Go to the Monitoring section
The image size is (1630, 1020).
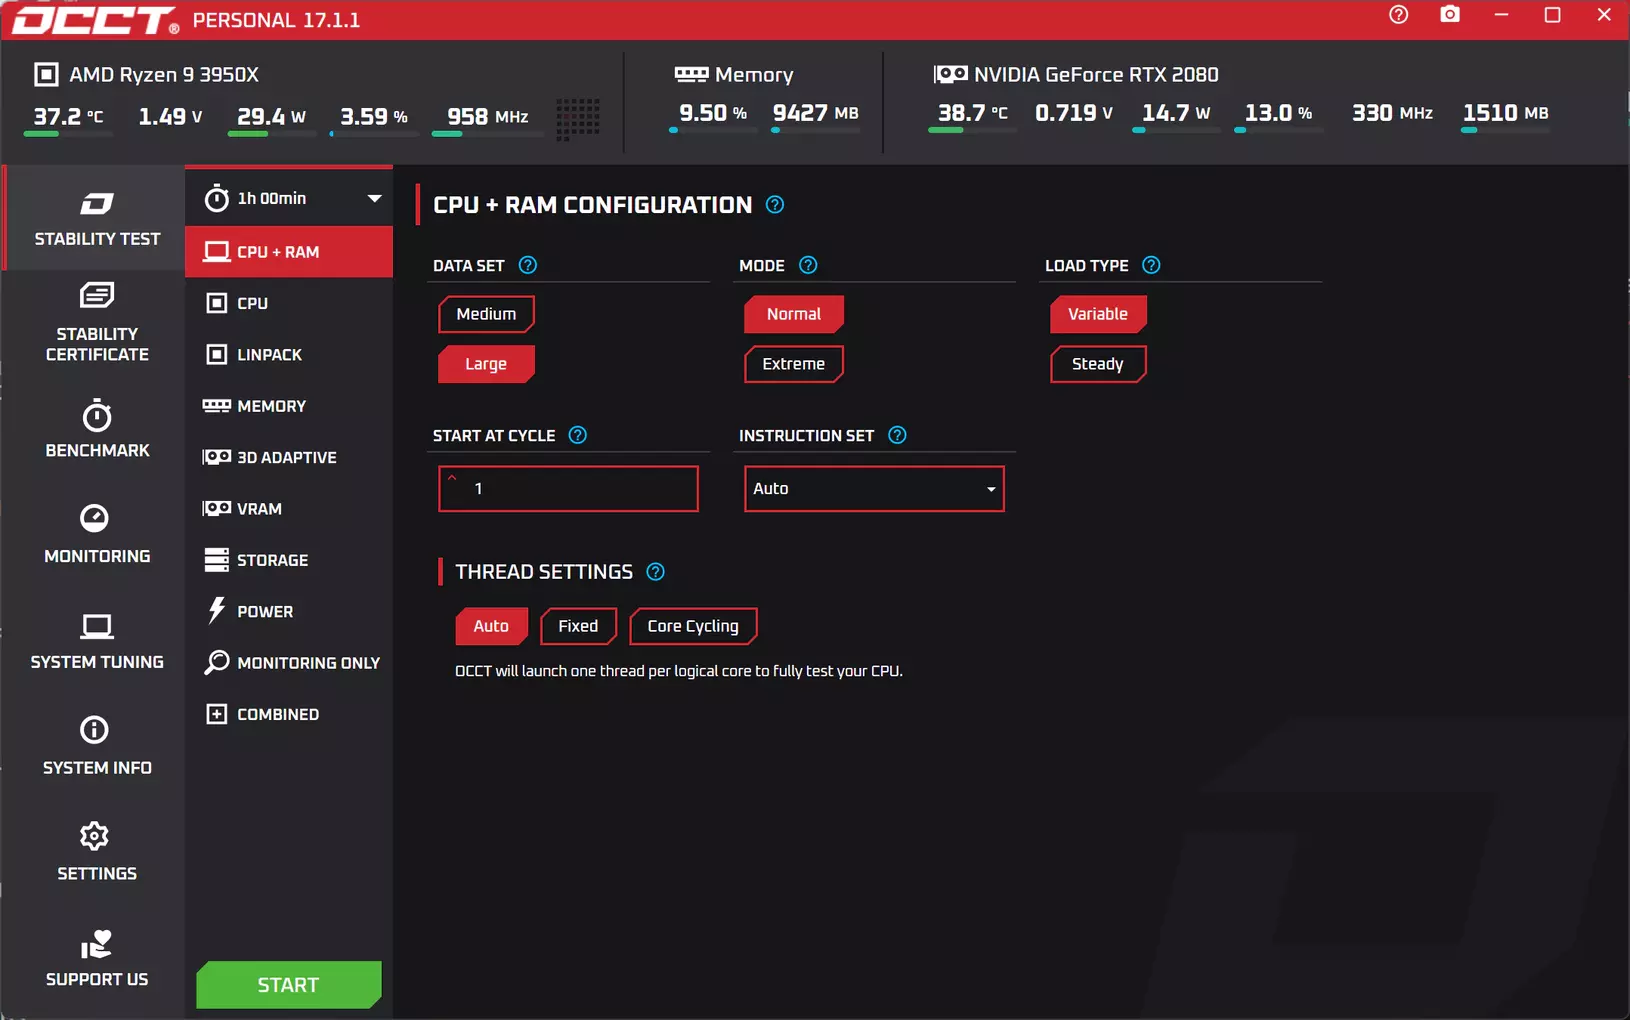point(97,534)
